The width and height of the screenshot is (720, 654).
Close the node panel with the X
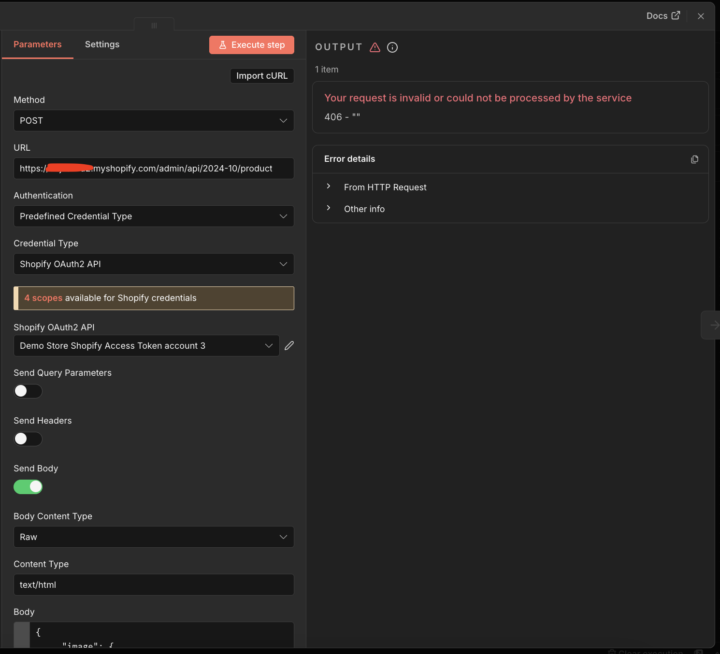[x=701, y=16]
